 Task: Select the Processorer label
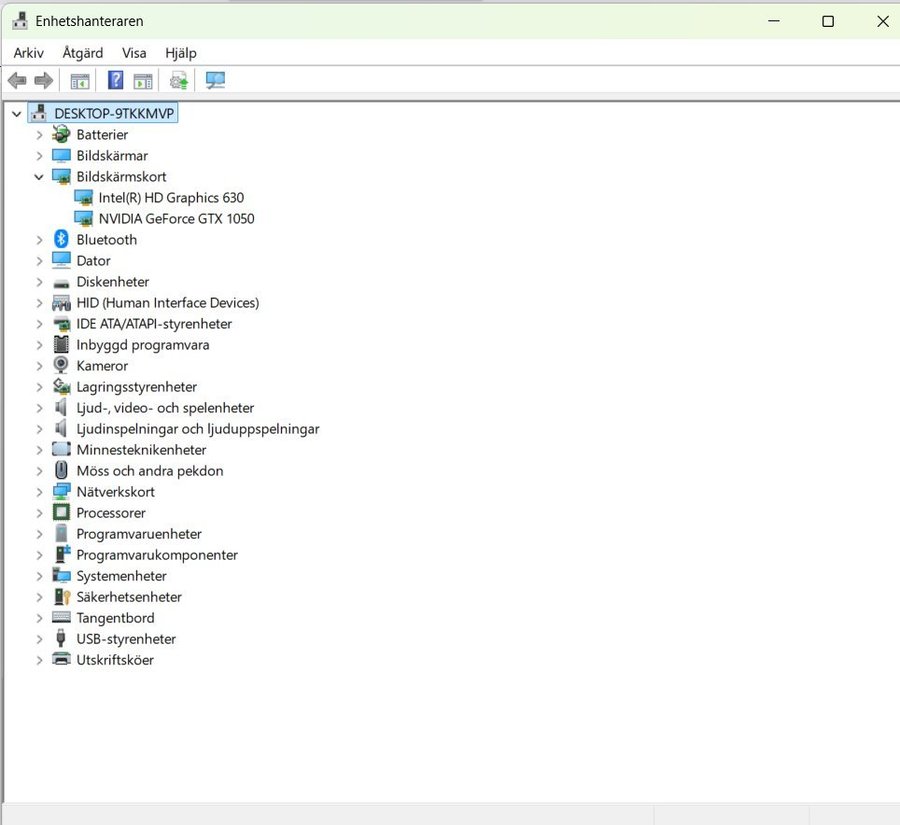pos(111,513)
